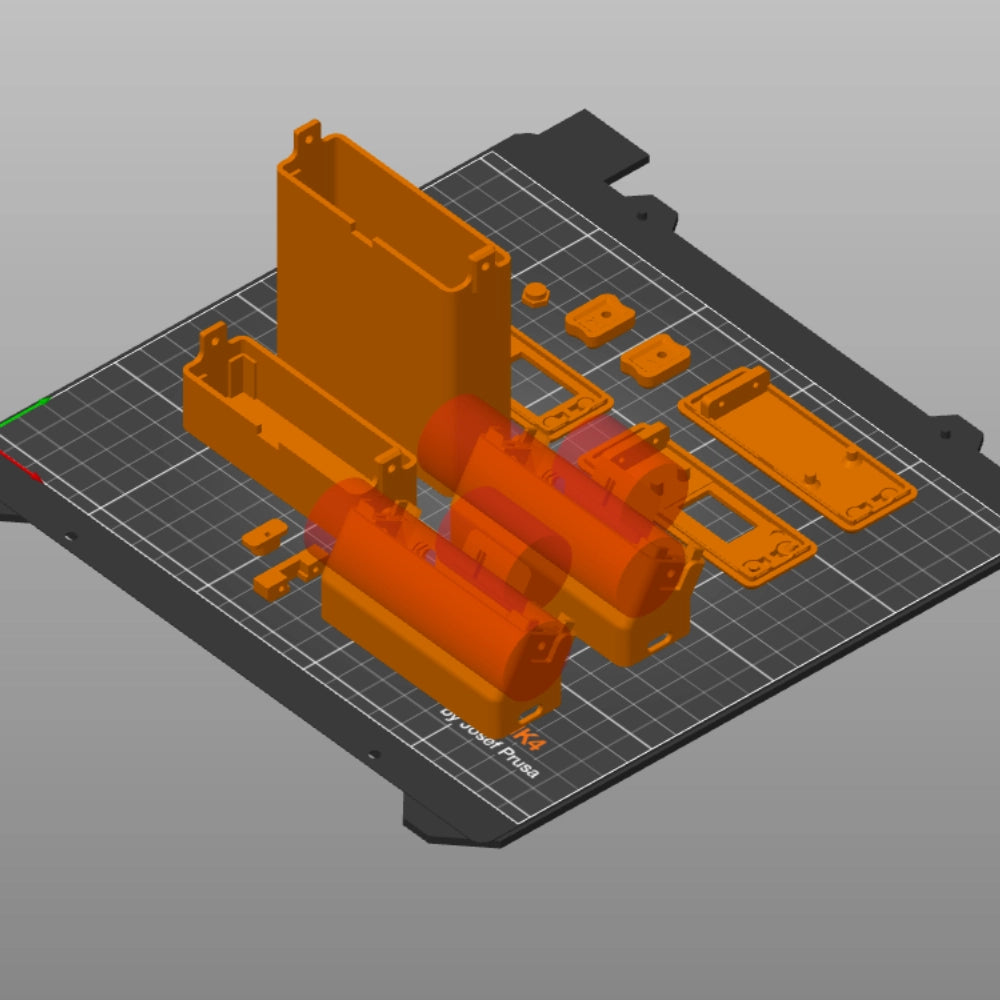Select the long horizontal box on the left
The image size is (1000, 1000).
280,420
